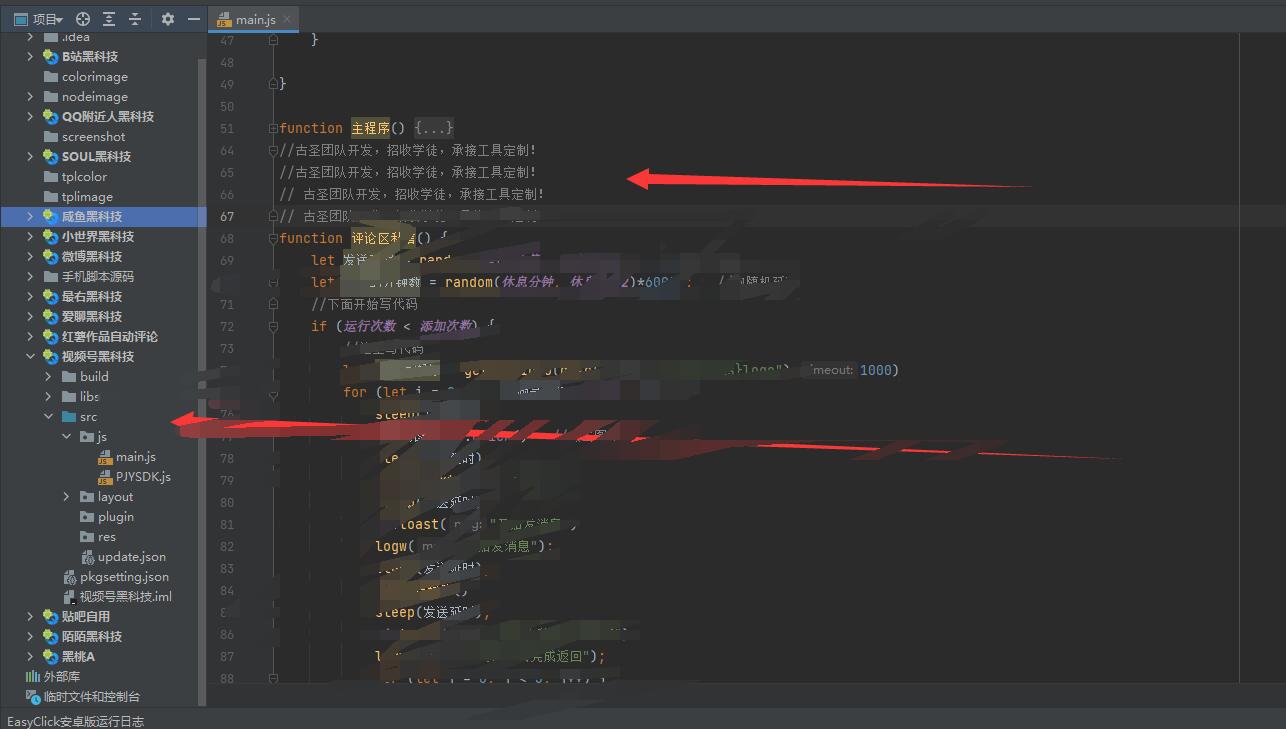
Task: Click the 小世界黑科技 module icon
Action: (x=51, y=237)
